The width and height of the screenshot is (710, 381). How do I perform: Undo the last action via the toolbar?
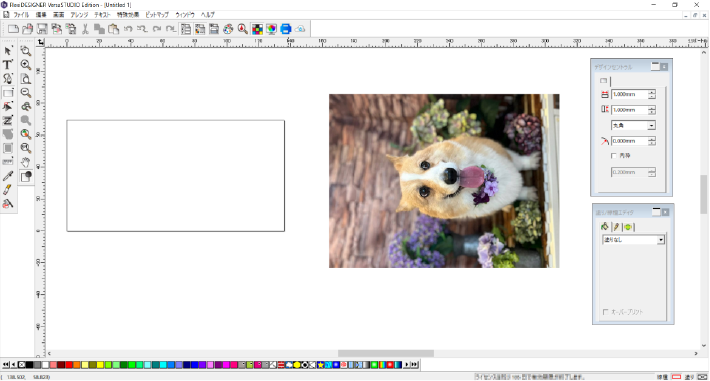(x=128, y=29)
